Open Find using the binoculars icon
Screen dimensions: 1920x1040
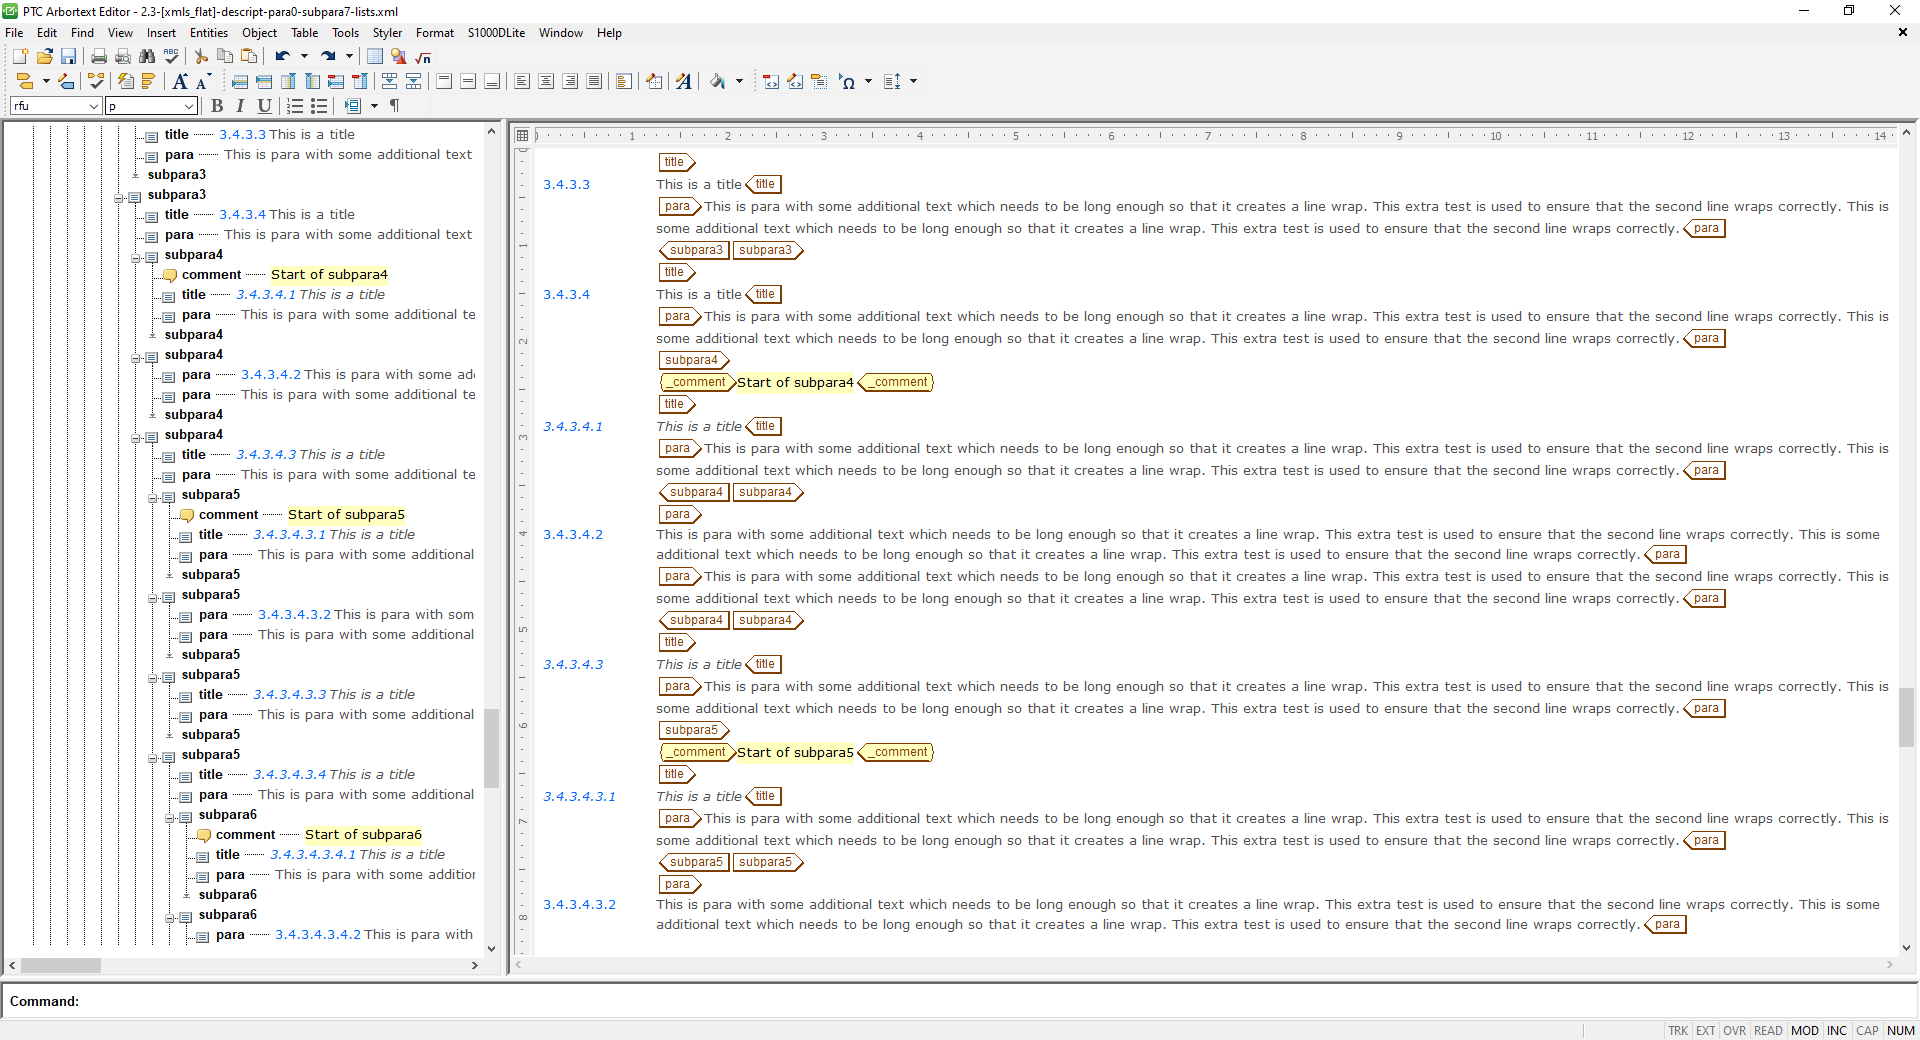pos(147,56)
